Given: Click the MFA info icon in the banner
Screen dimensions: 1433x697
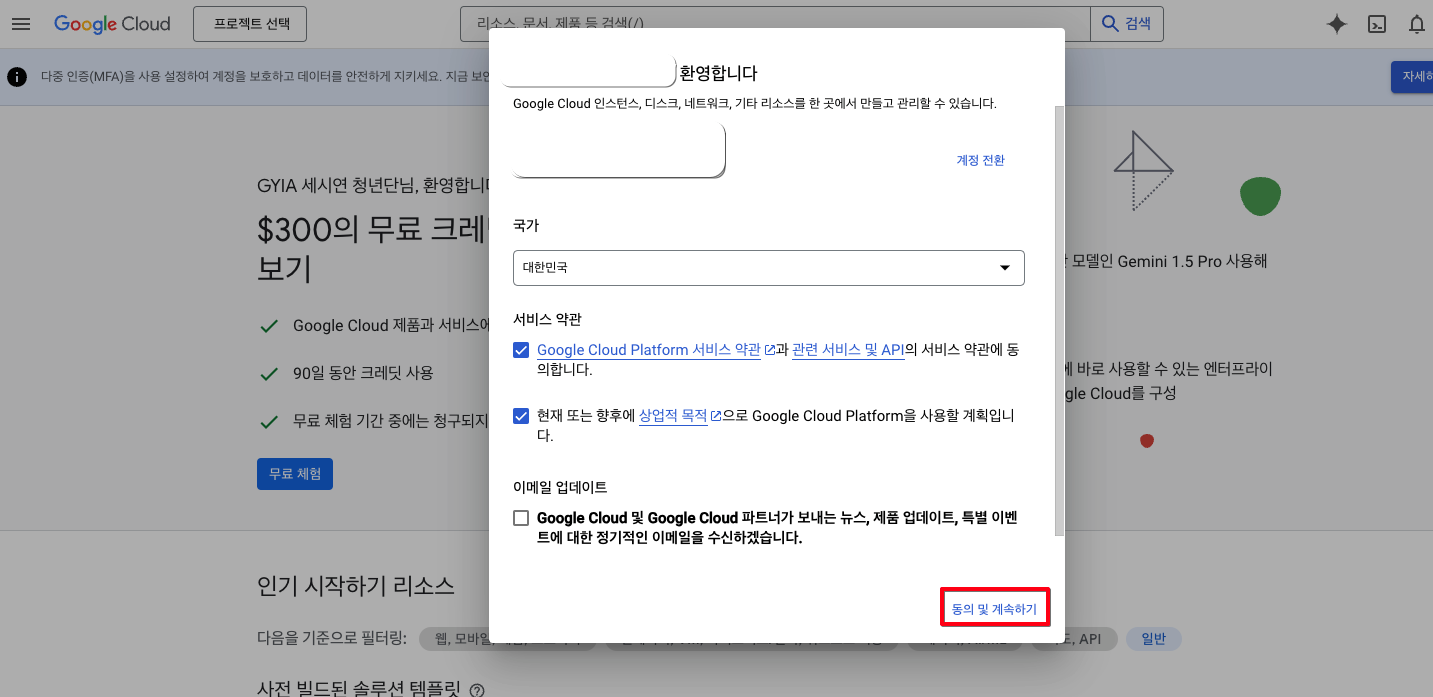Looking at the screenshot, I should tap(17, 77).
